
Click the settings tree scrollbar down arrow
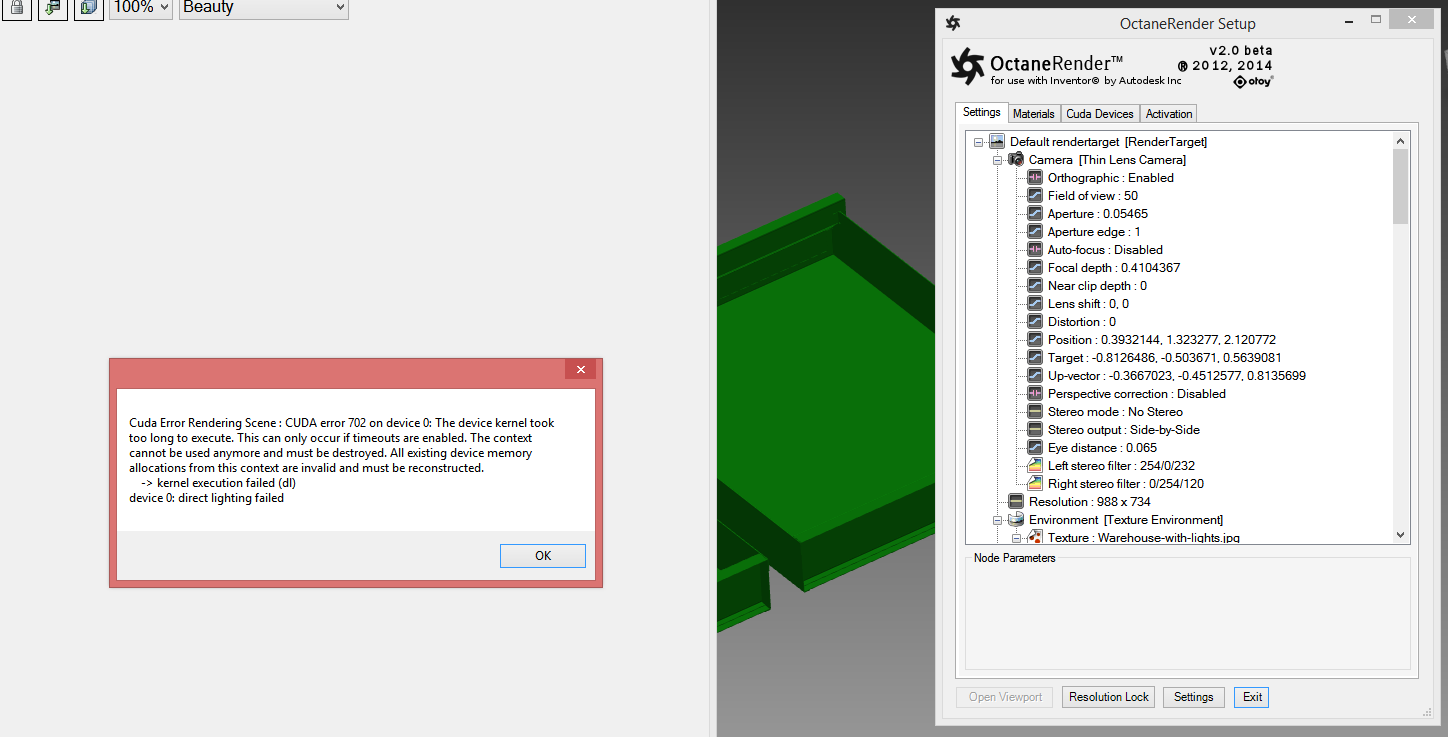click(x=1400, y=536)
